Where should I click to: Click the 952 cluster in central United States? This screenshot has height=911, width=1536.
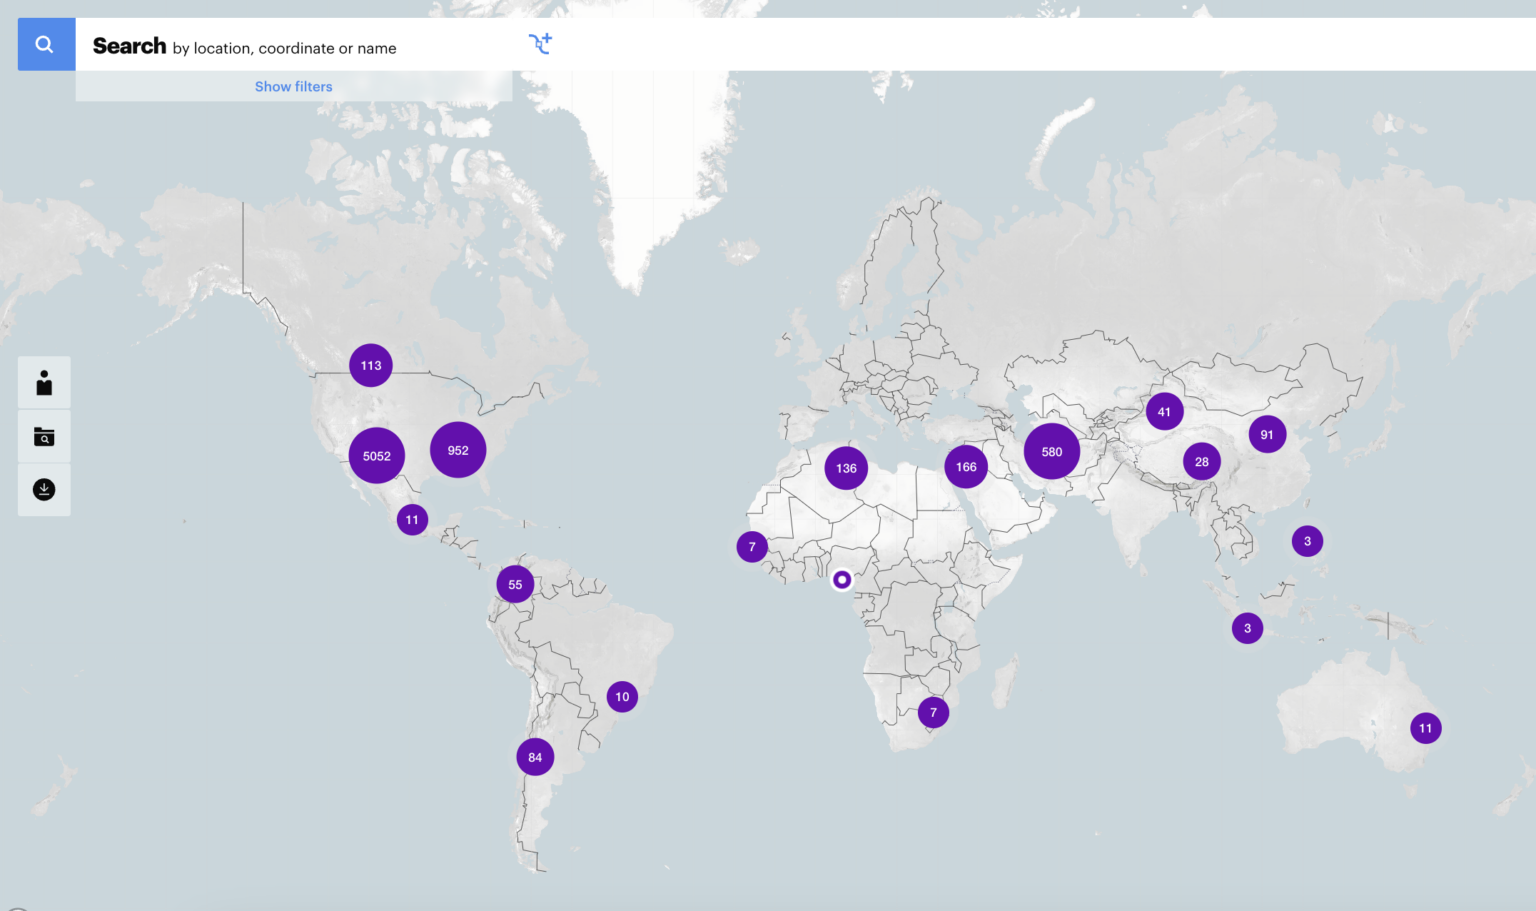(457, 449)
